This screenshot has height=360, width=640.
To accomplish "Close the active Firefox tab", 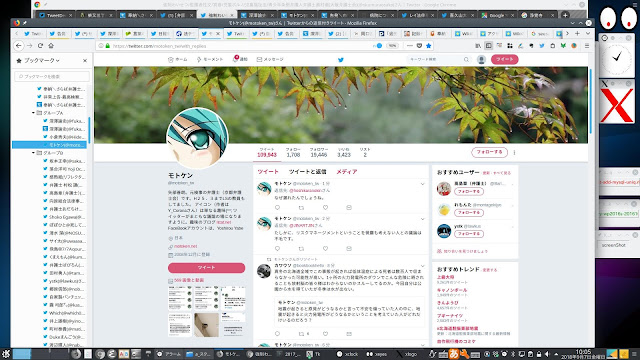I will tap(218, 34).
